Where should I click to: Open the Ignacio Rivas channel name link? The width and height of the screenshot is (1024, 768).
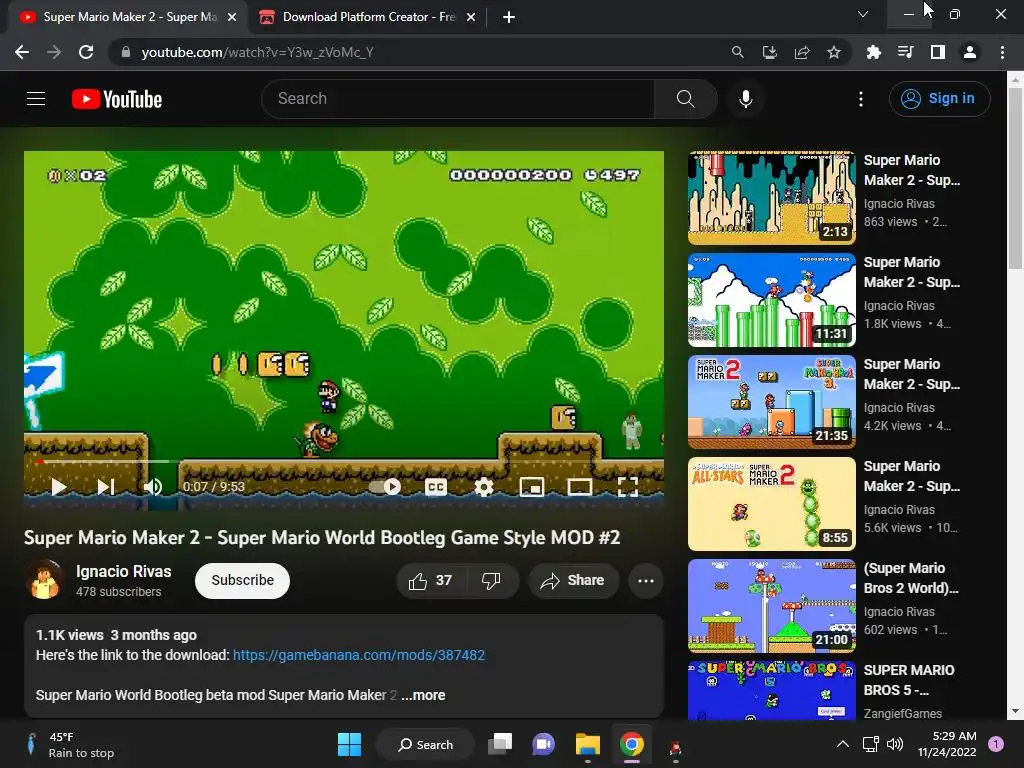(123, 571)
